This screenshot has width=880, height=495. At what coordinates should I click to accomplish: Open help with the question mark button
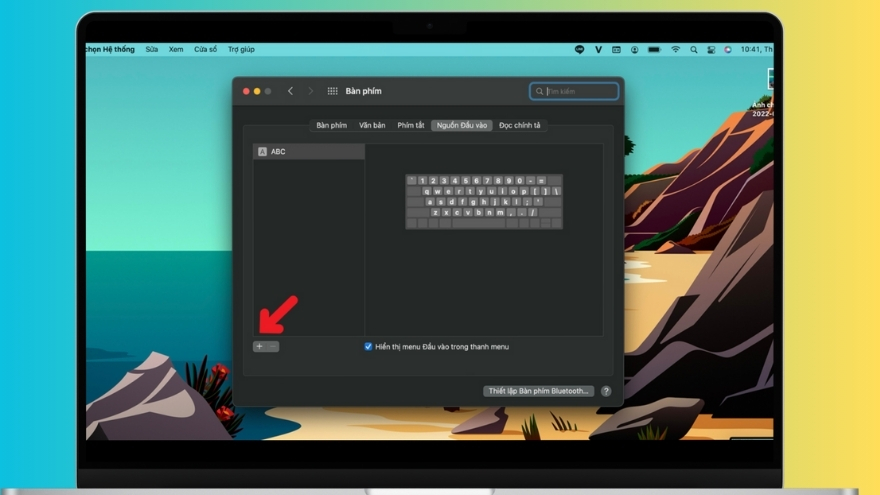[606, 391]
